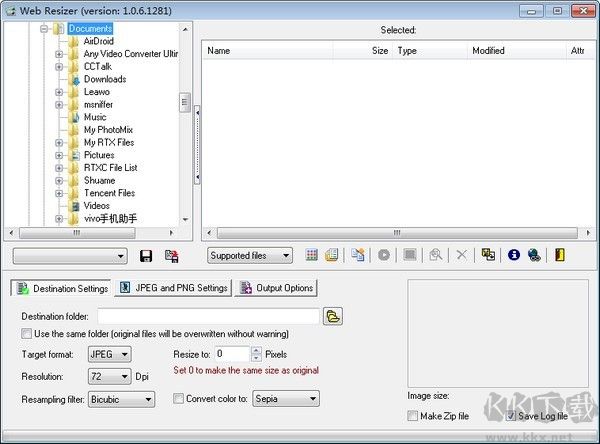
Task: Click the Music folder icon in tree
Action: point(75,117)
